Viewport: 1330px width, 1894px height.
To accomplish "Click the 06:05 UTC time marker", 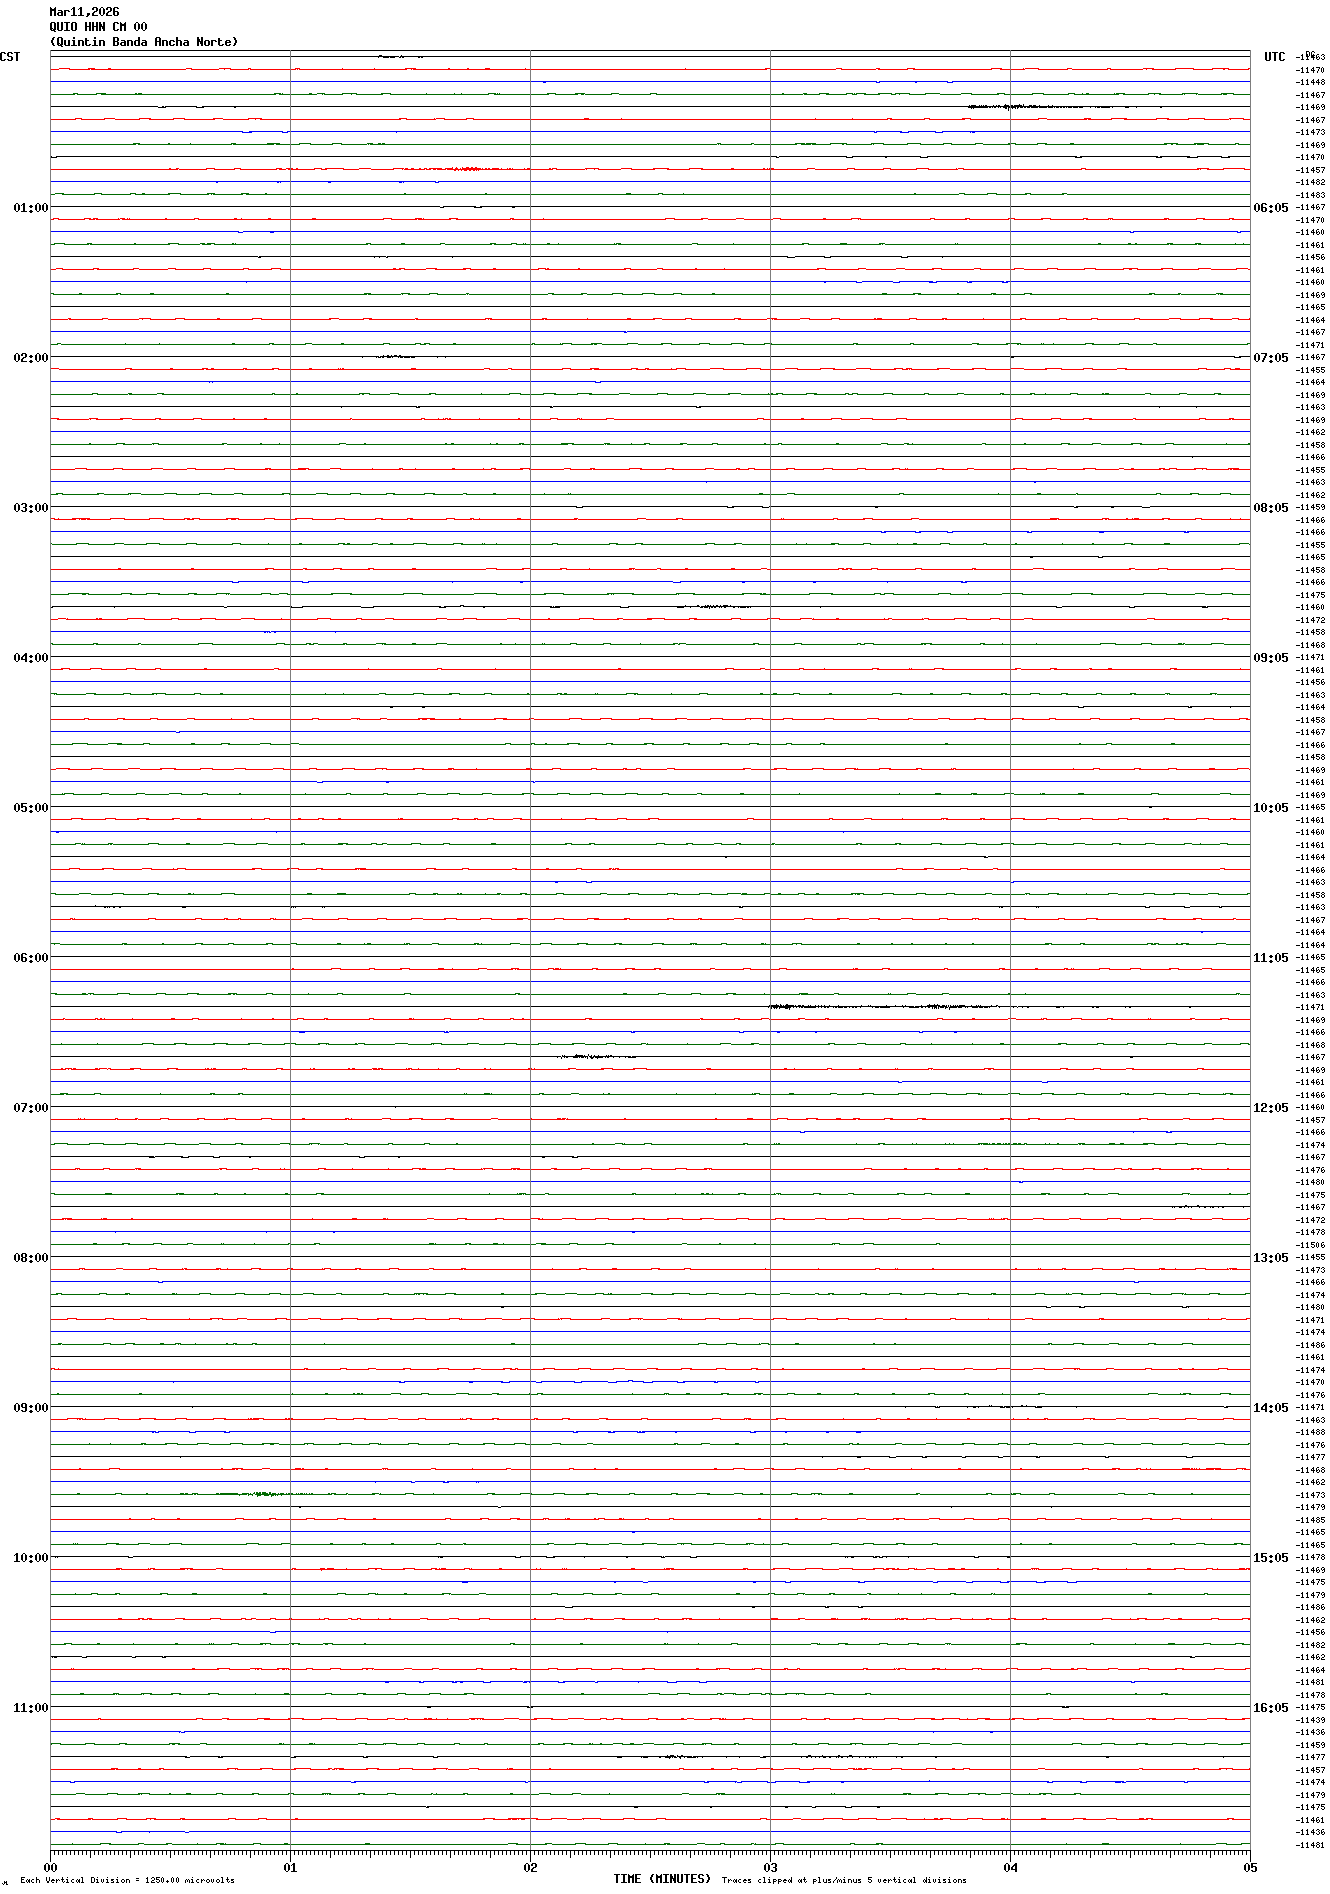I will [x=1271, y=208].
